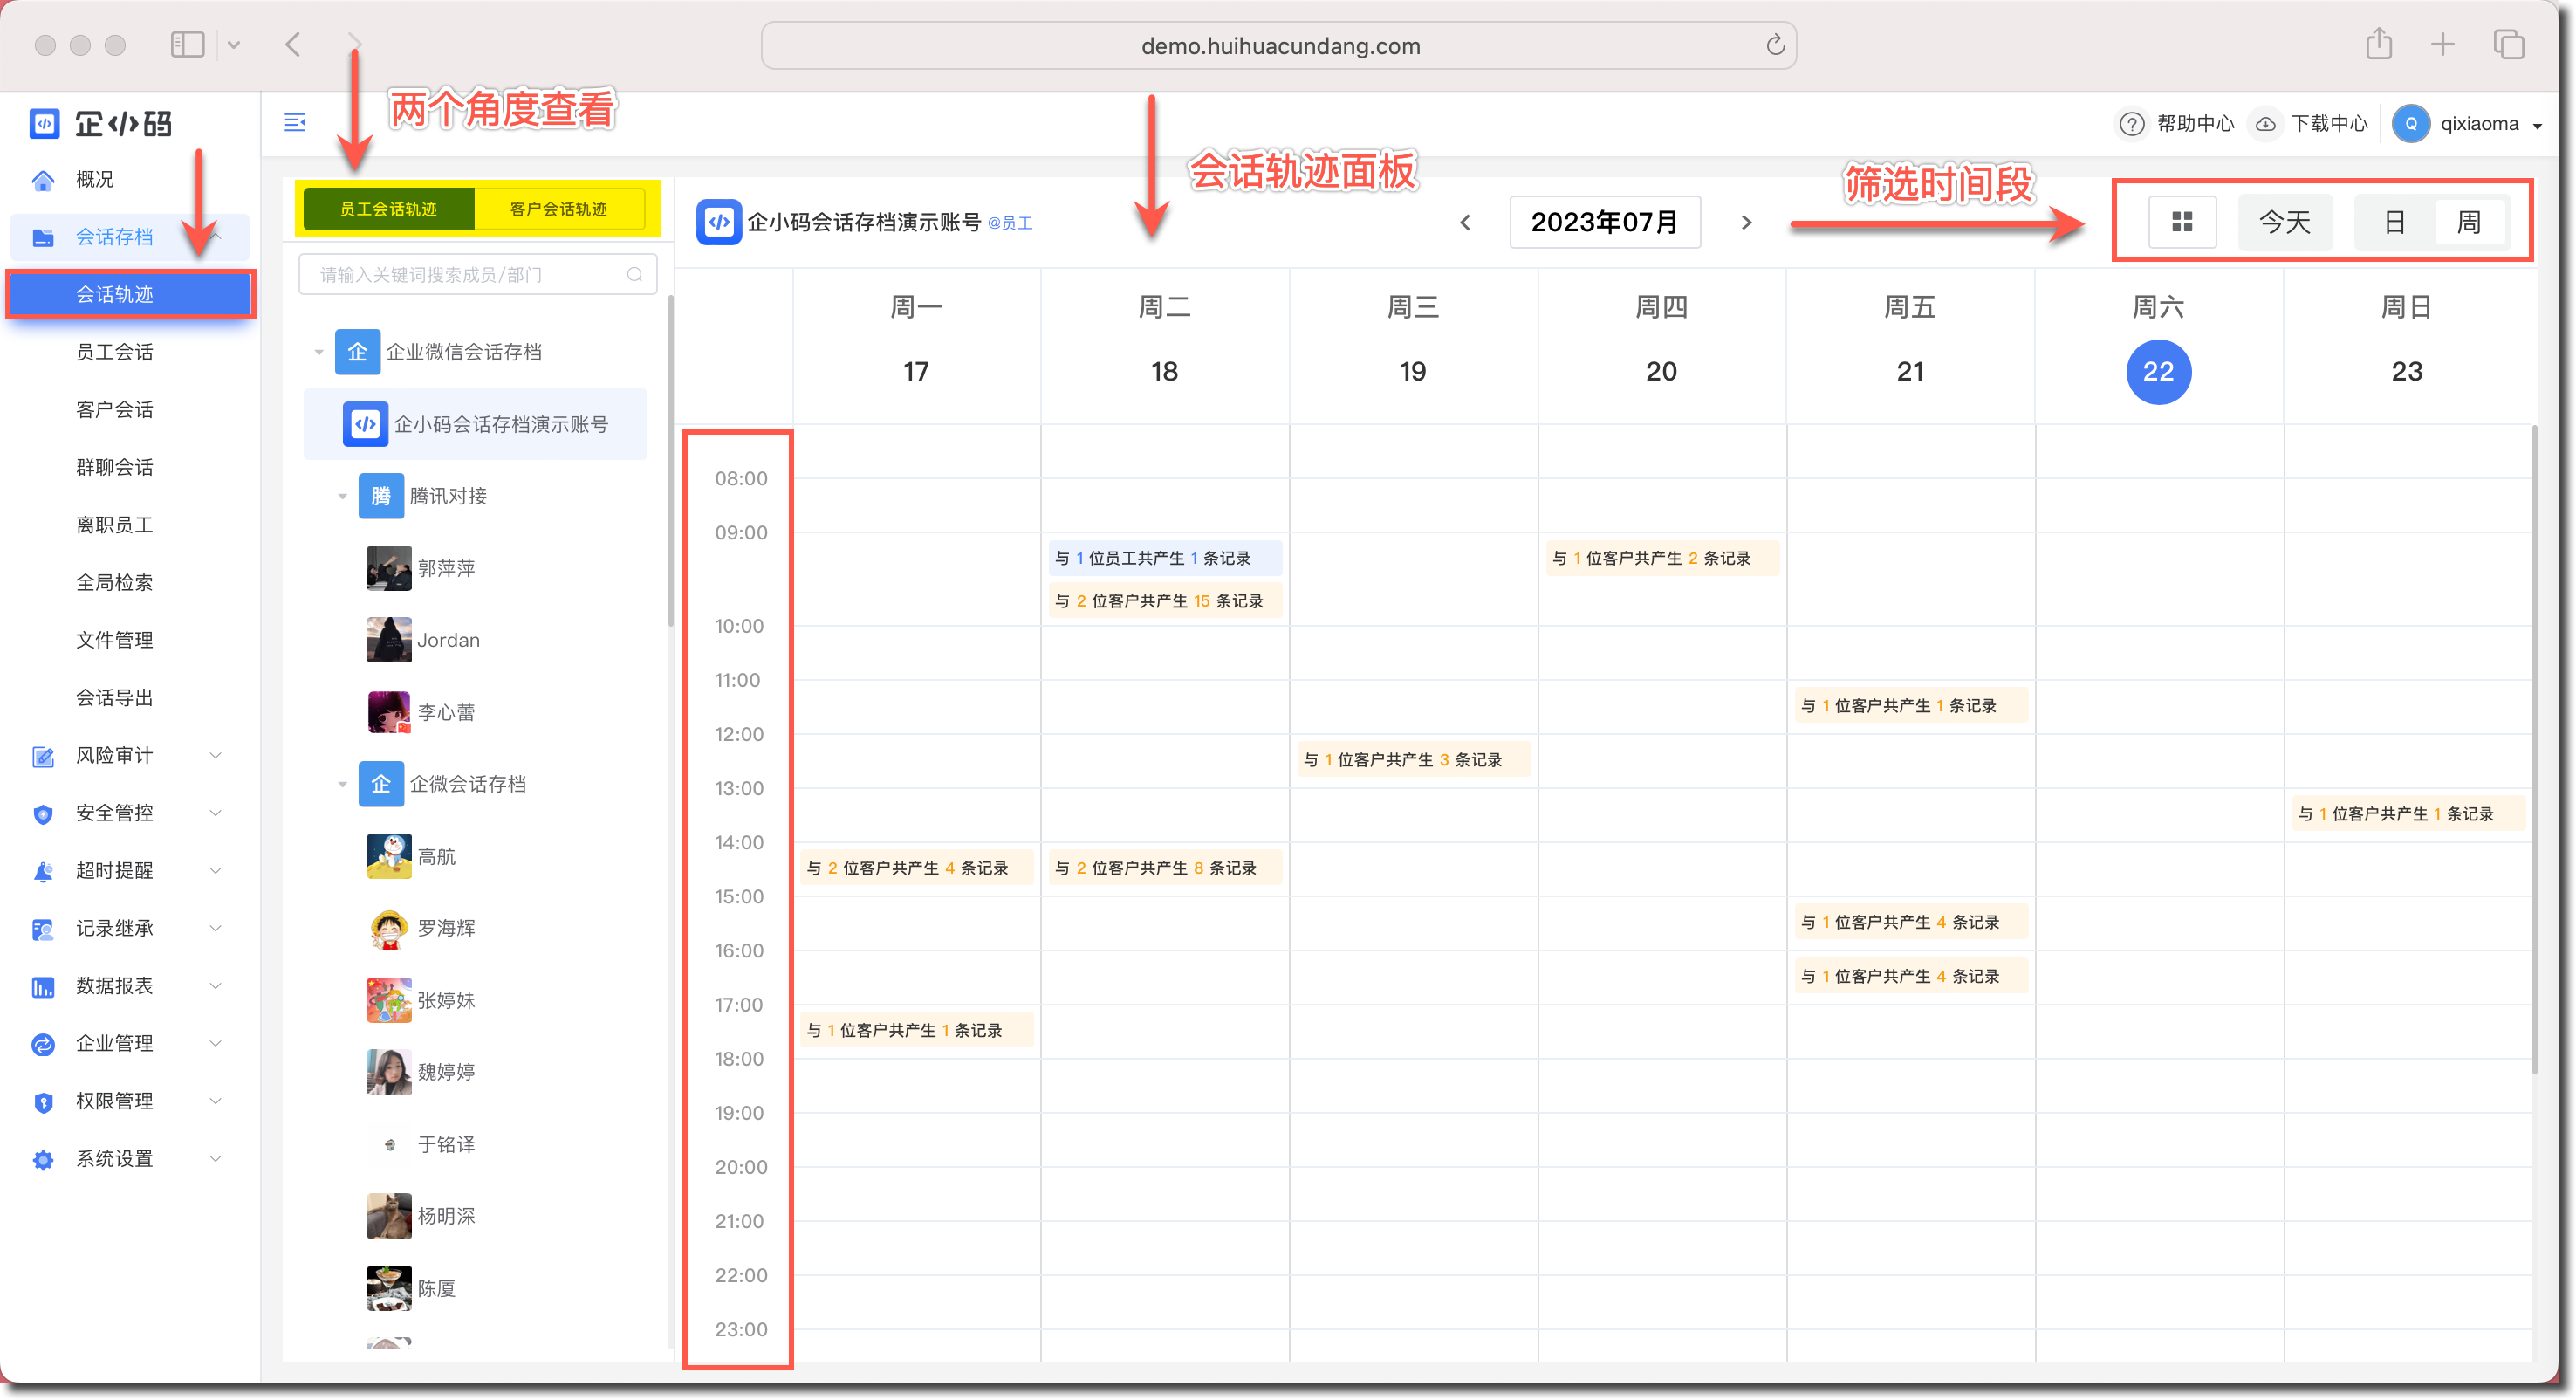This screenshot has height=1400, width=2576.
Task: Click the help question-mark icon
Action: [2132, 124]
